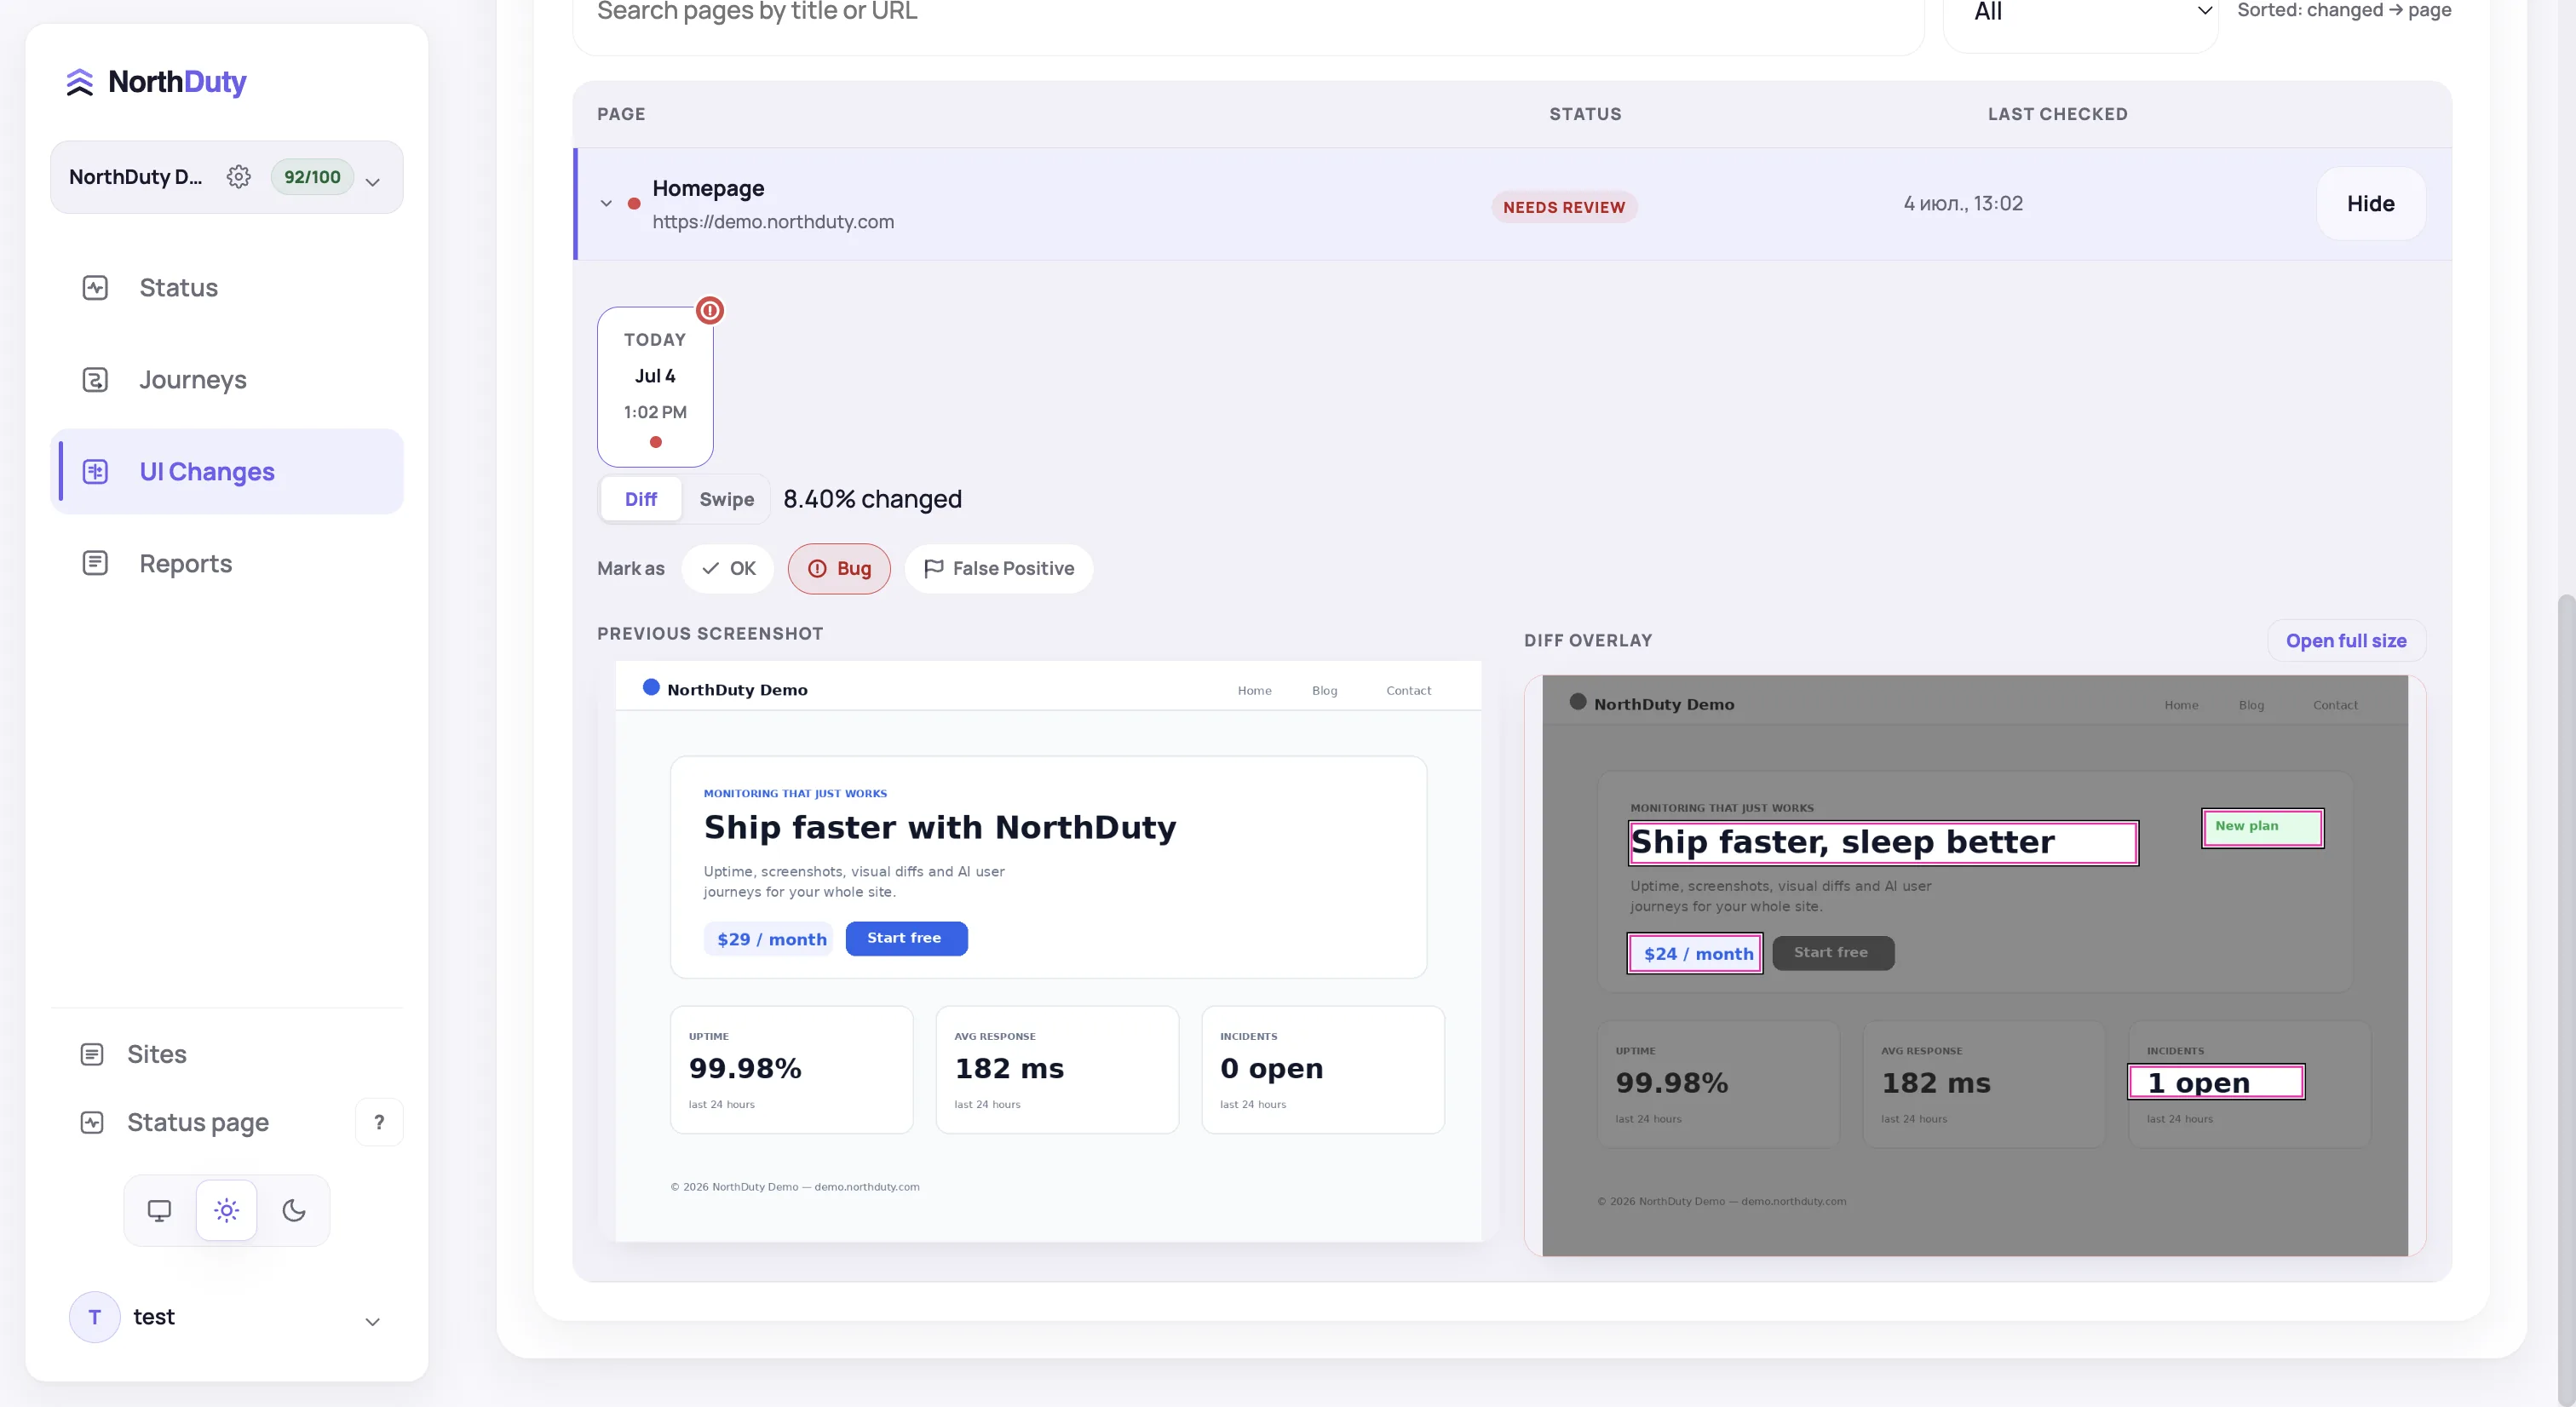Image resolution: width=2576 pixels, height=1407 pixels.
Task: Mark the change as OK
Action: [x=728, y=569]
